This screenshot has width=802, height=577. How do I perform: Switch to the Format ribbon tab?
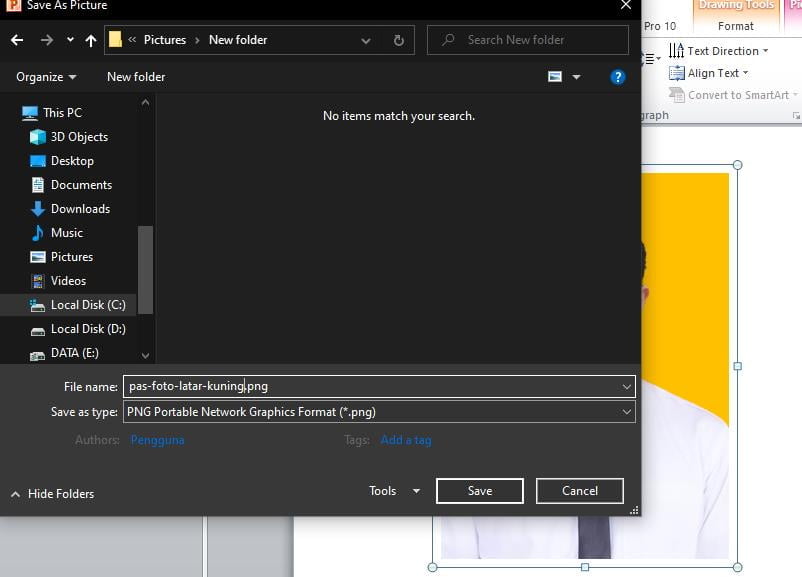pyautogui.click(x=736, y=26)
